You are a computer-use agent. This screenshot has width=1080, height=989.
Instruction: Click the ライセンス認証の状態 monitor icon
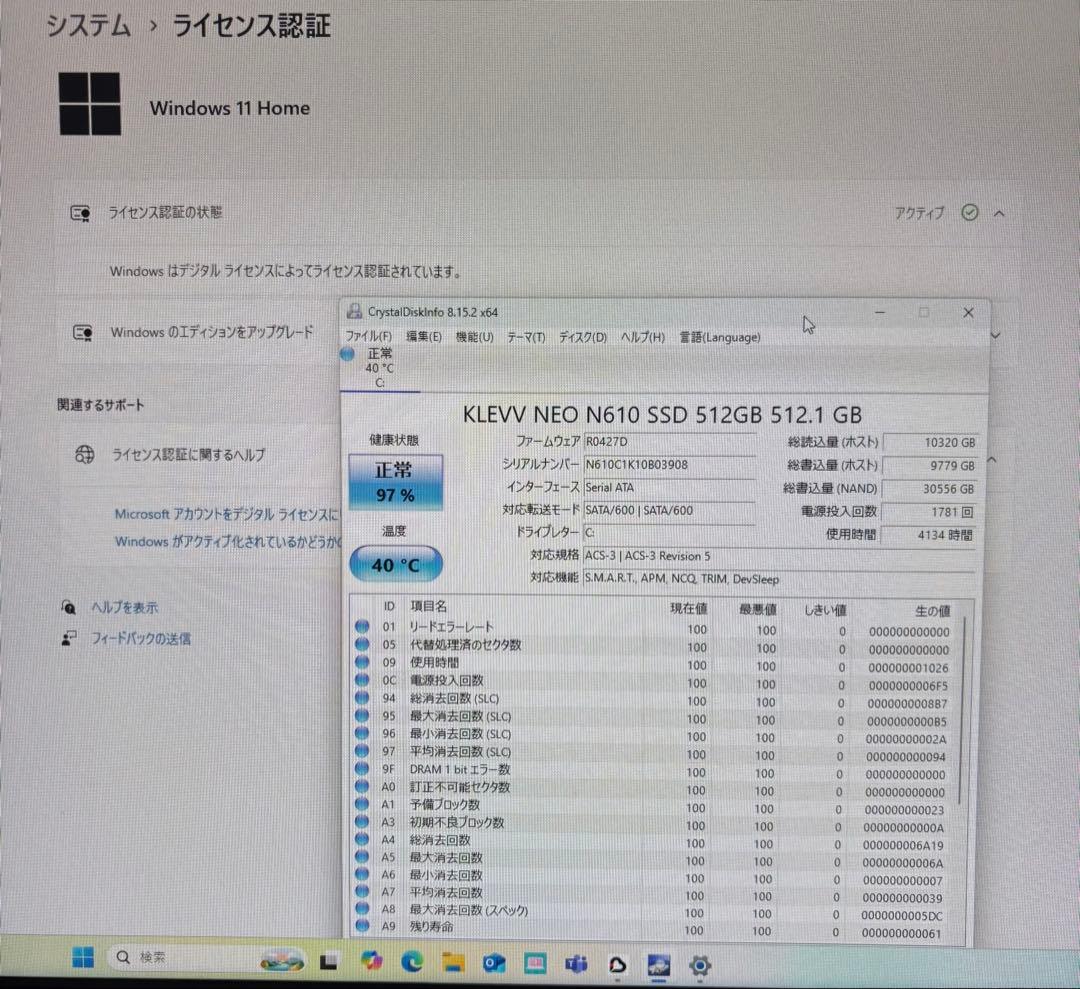80,212
